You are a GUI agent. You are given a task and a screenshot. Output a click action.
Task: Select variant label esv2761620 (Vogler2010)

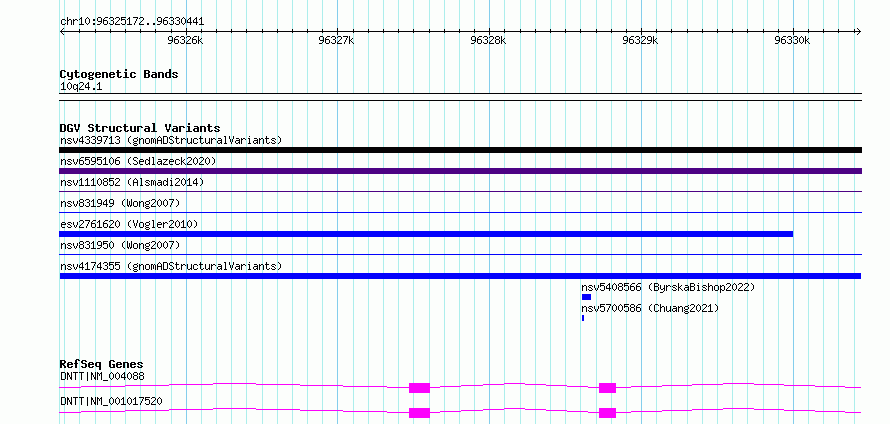(129, 224)
